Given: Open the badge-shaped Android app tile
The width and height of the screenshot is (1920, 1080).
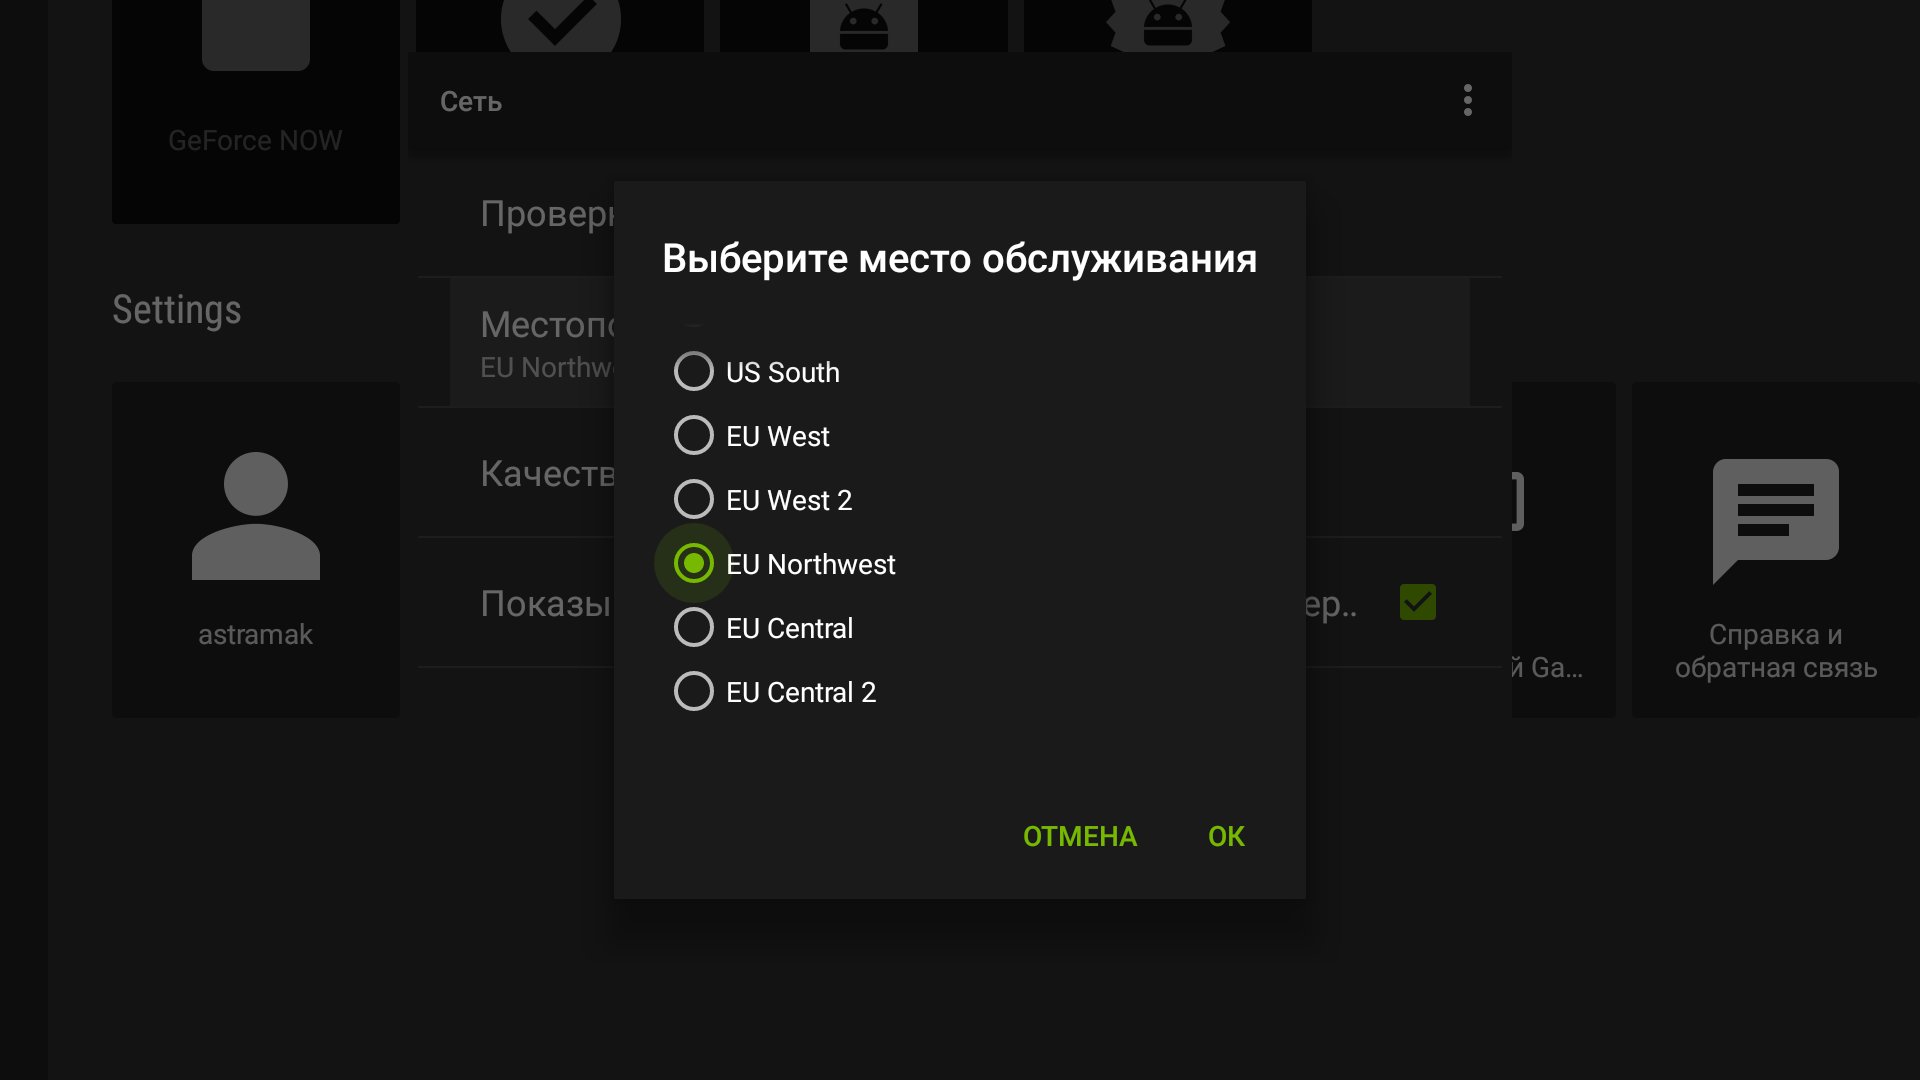Looking at the screenshot, I should pyautogui.click(x=1168, y=25).
